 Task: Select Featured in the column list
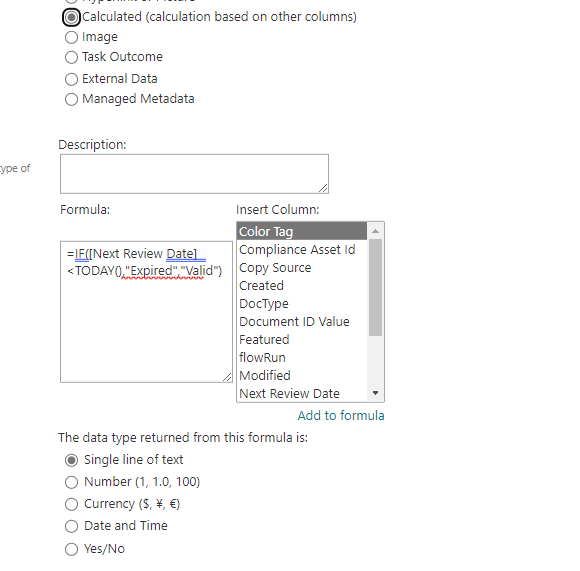point(302,339)
